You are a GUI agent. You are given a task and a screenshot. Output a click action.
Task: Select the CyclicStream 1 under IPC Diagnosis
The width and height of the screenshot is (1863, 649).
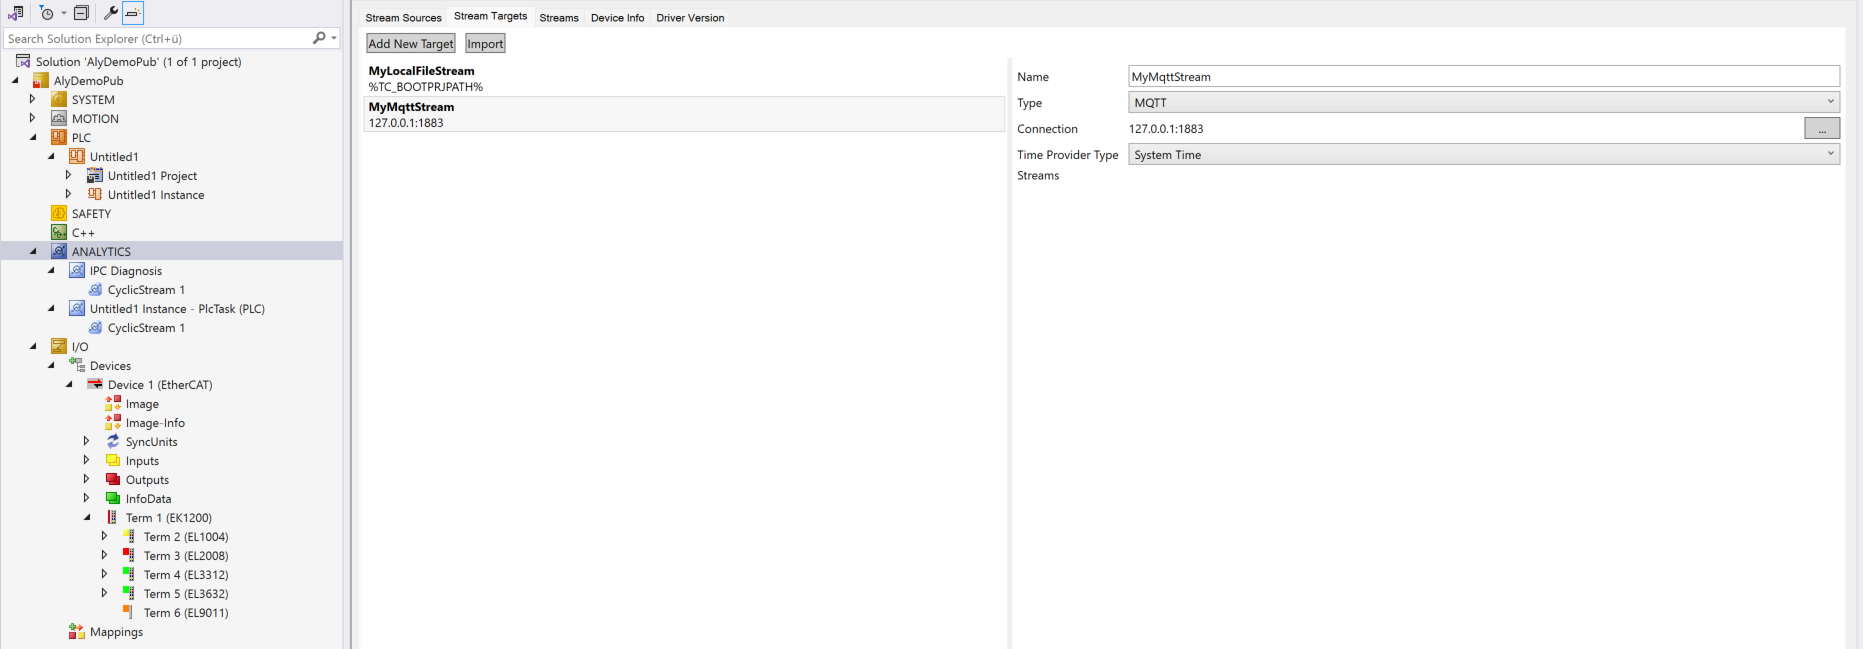[146, 289]
